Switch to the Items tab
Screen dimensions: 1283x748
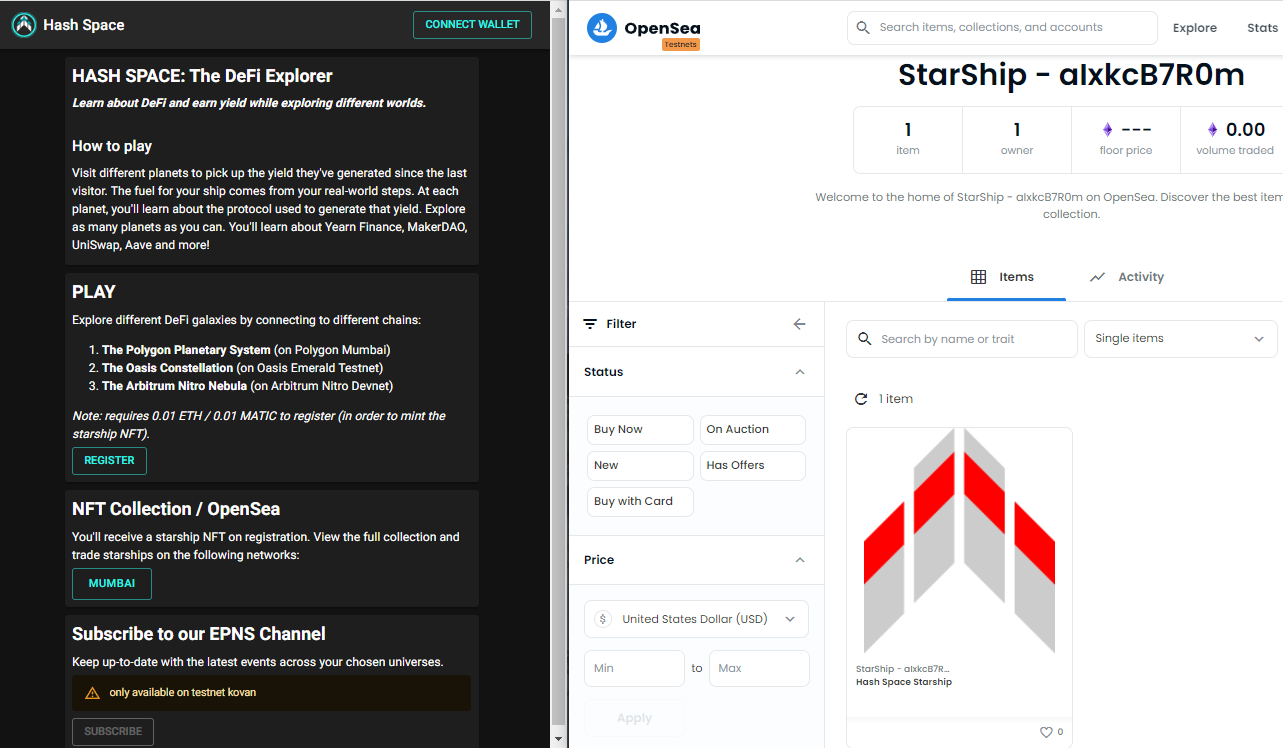[x=1006, y=277]
